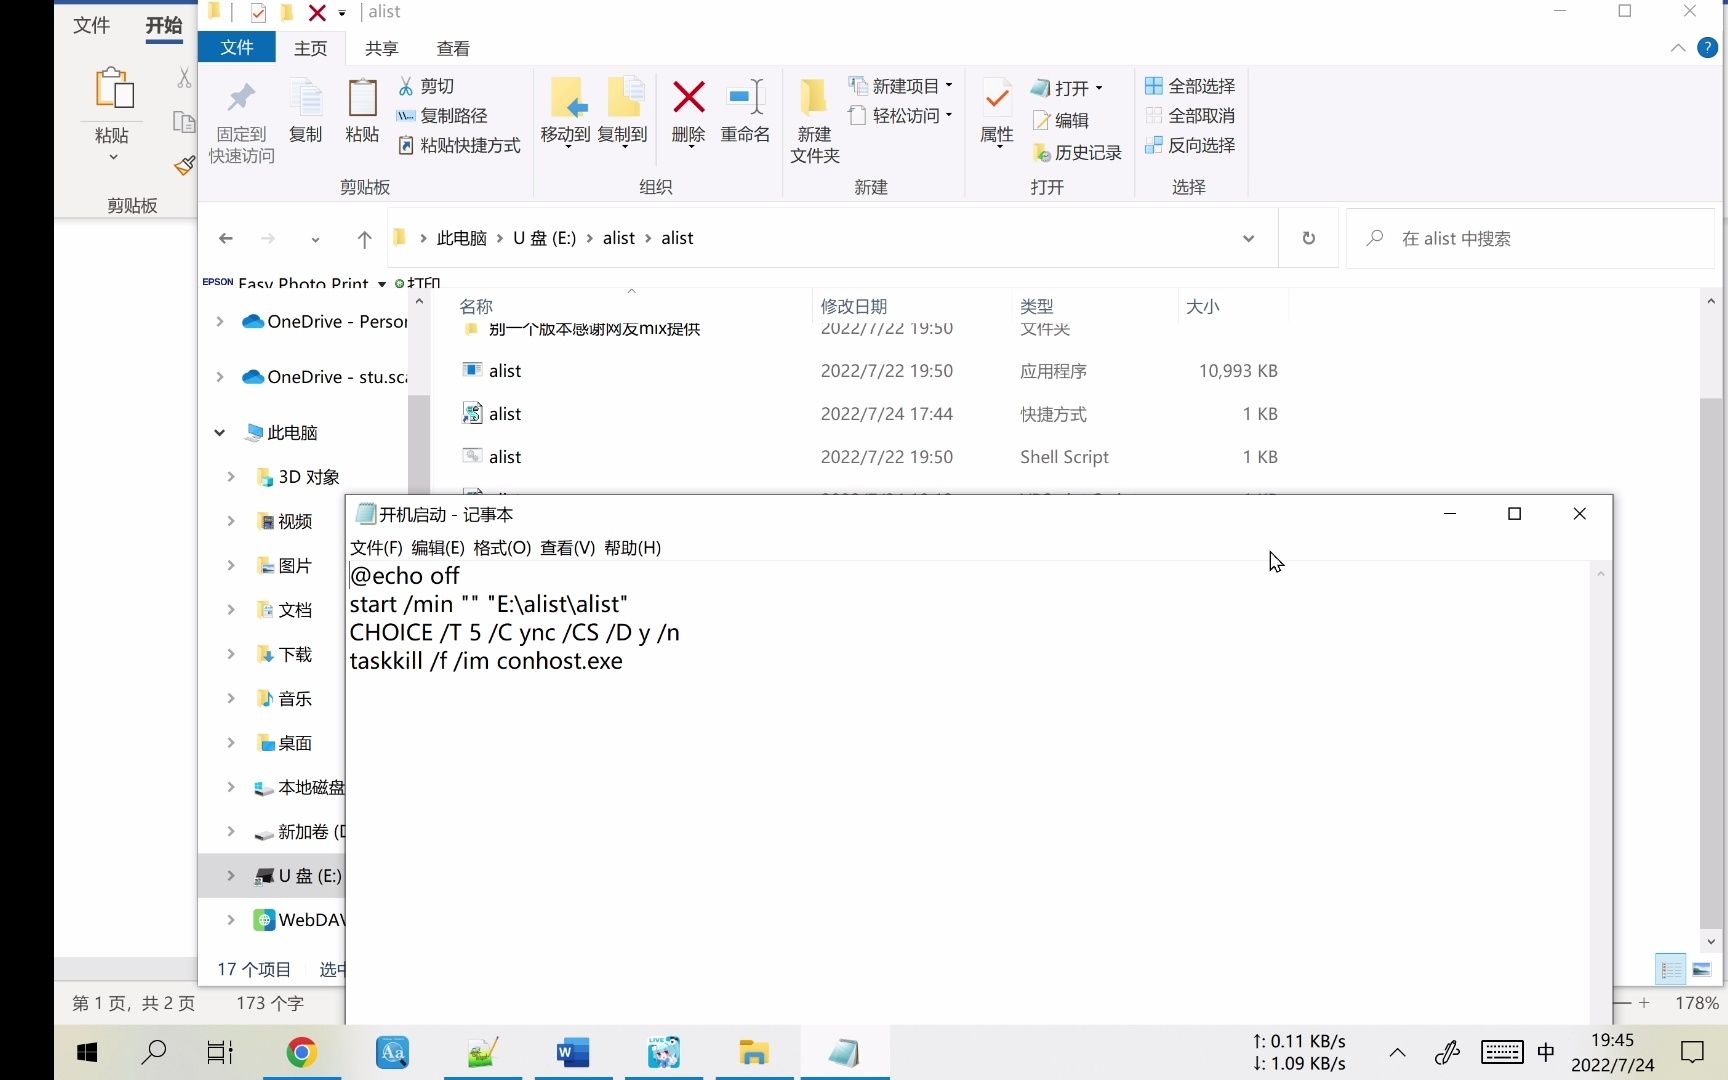
Task: Open Word 开始 tab
Action: (x=163, y=25)
